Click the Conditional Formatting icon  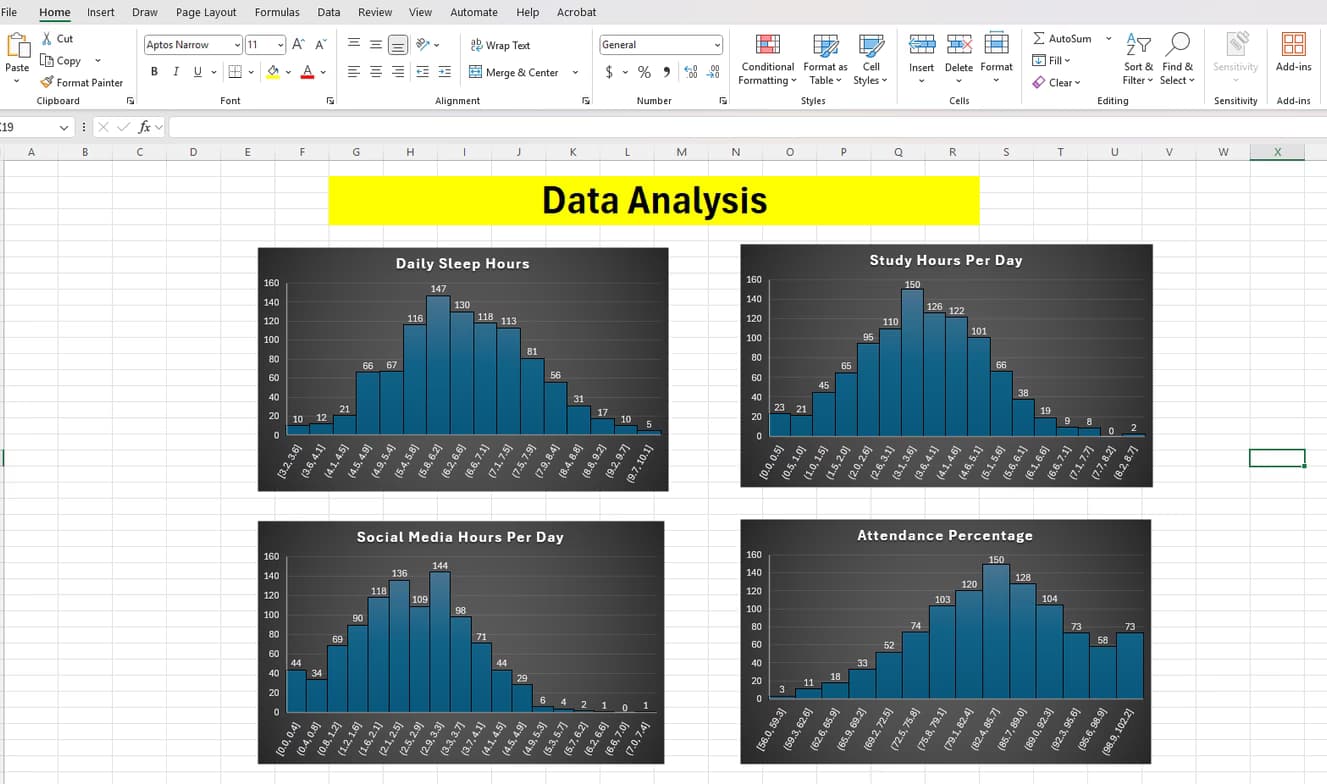[x=767, y=46]
